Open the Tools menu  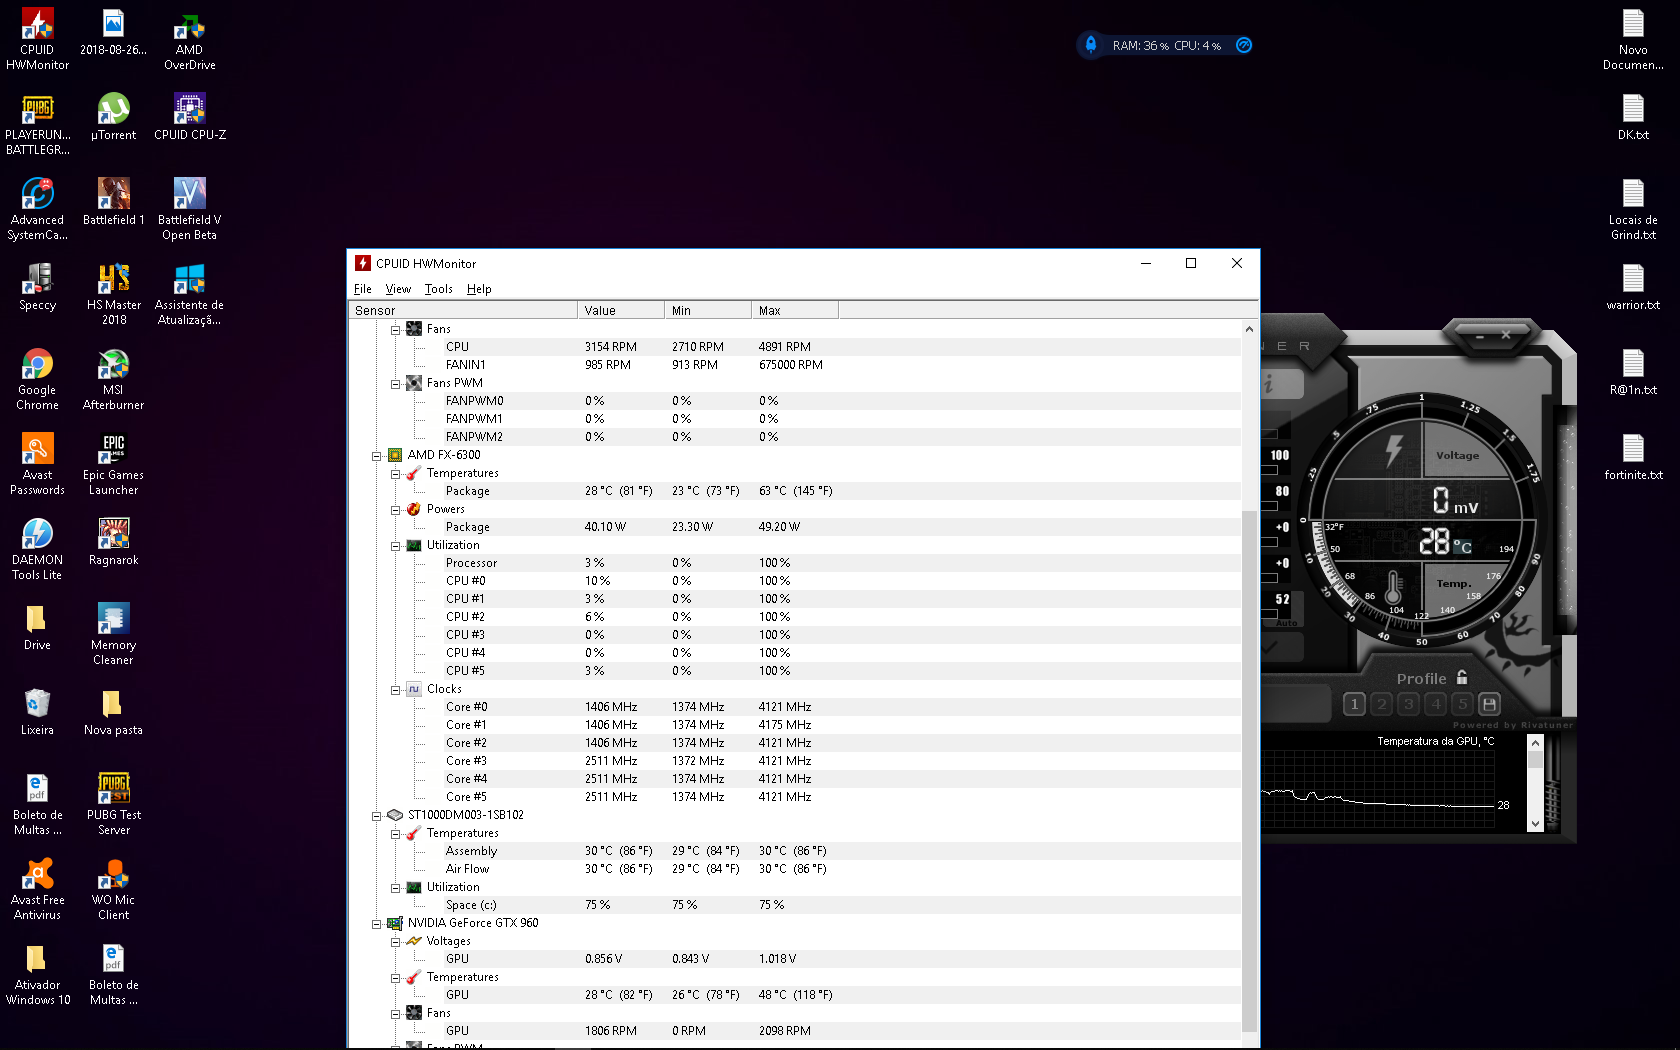[x=438, y=289]
